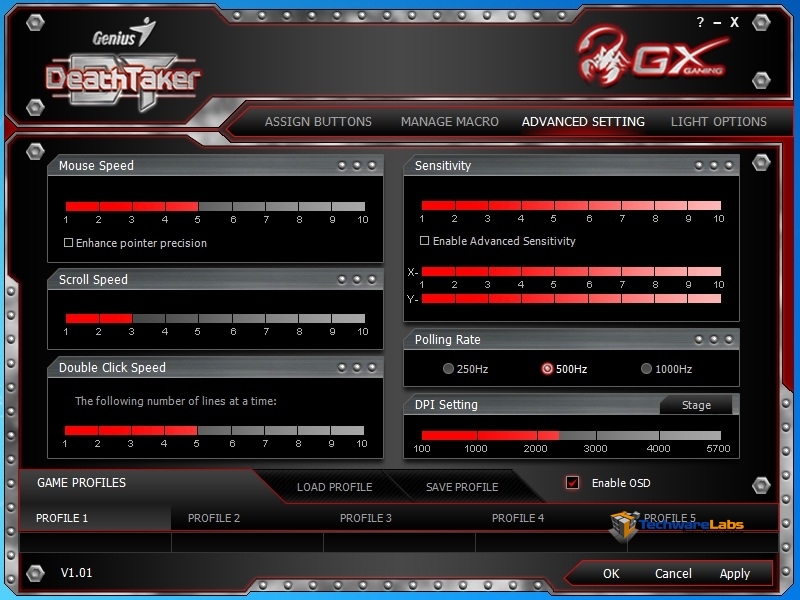800x600 pixels.
Task: Click the 5700 label under the DPI slider
Action: (718, 448)
